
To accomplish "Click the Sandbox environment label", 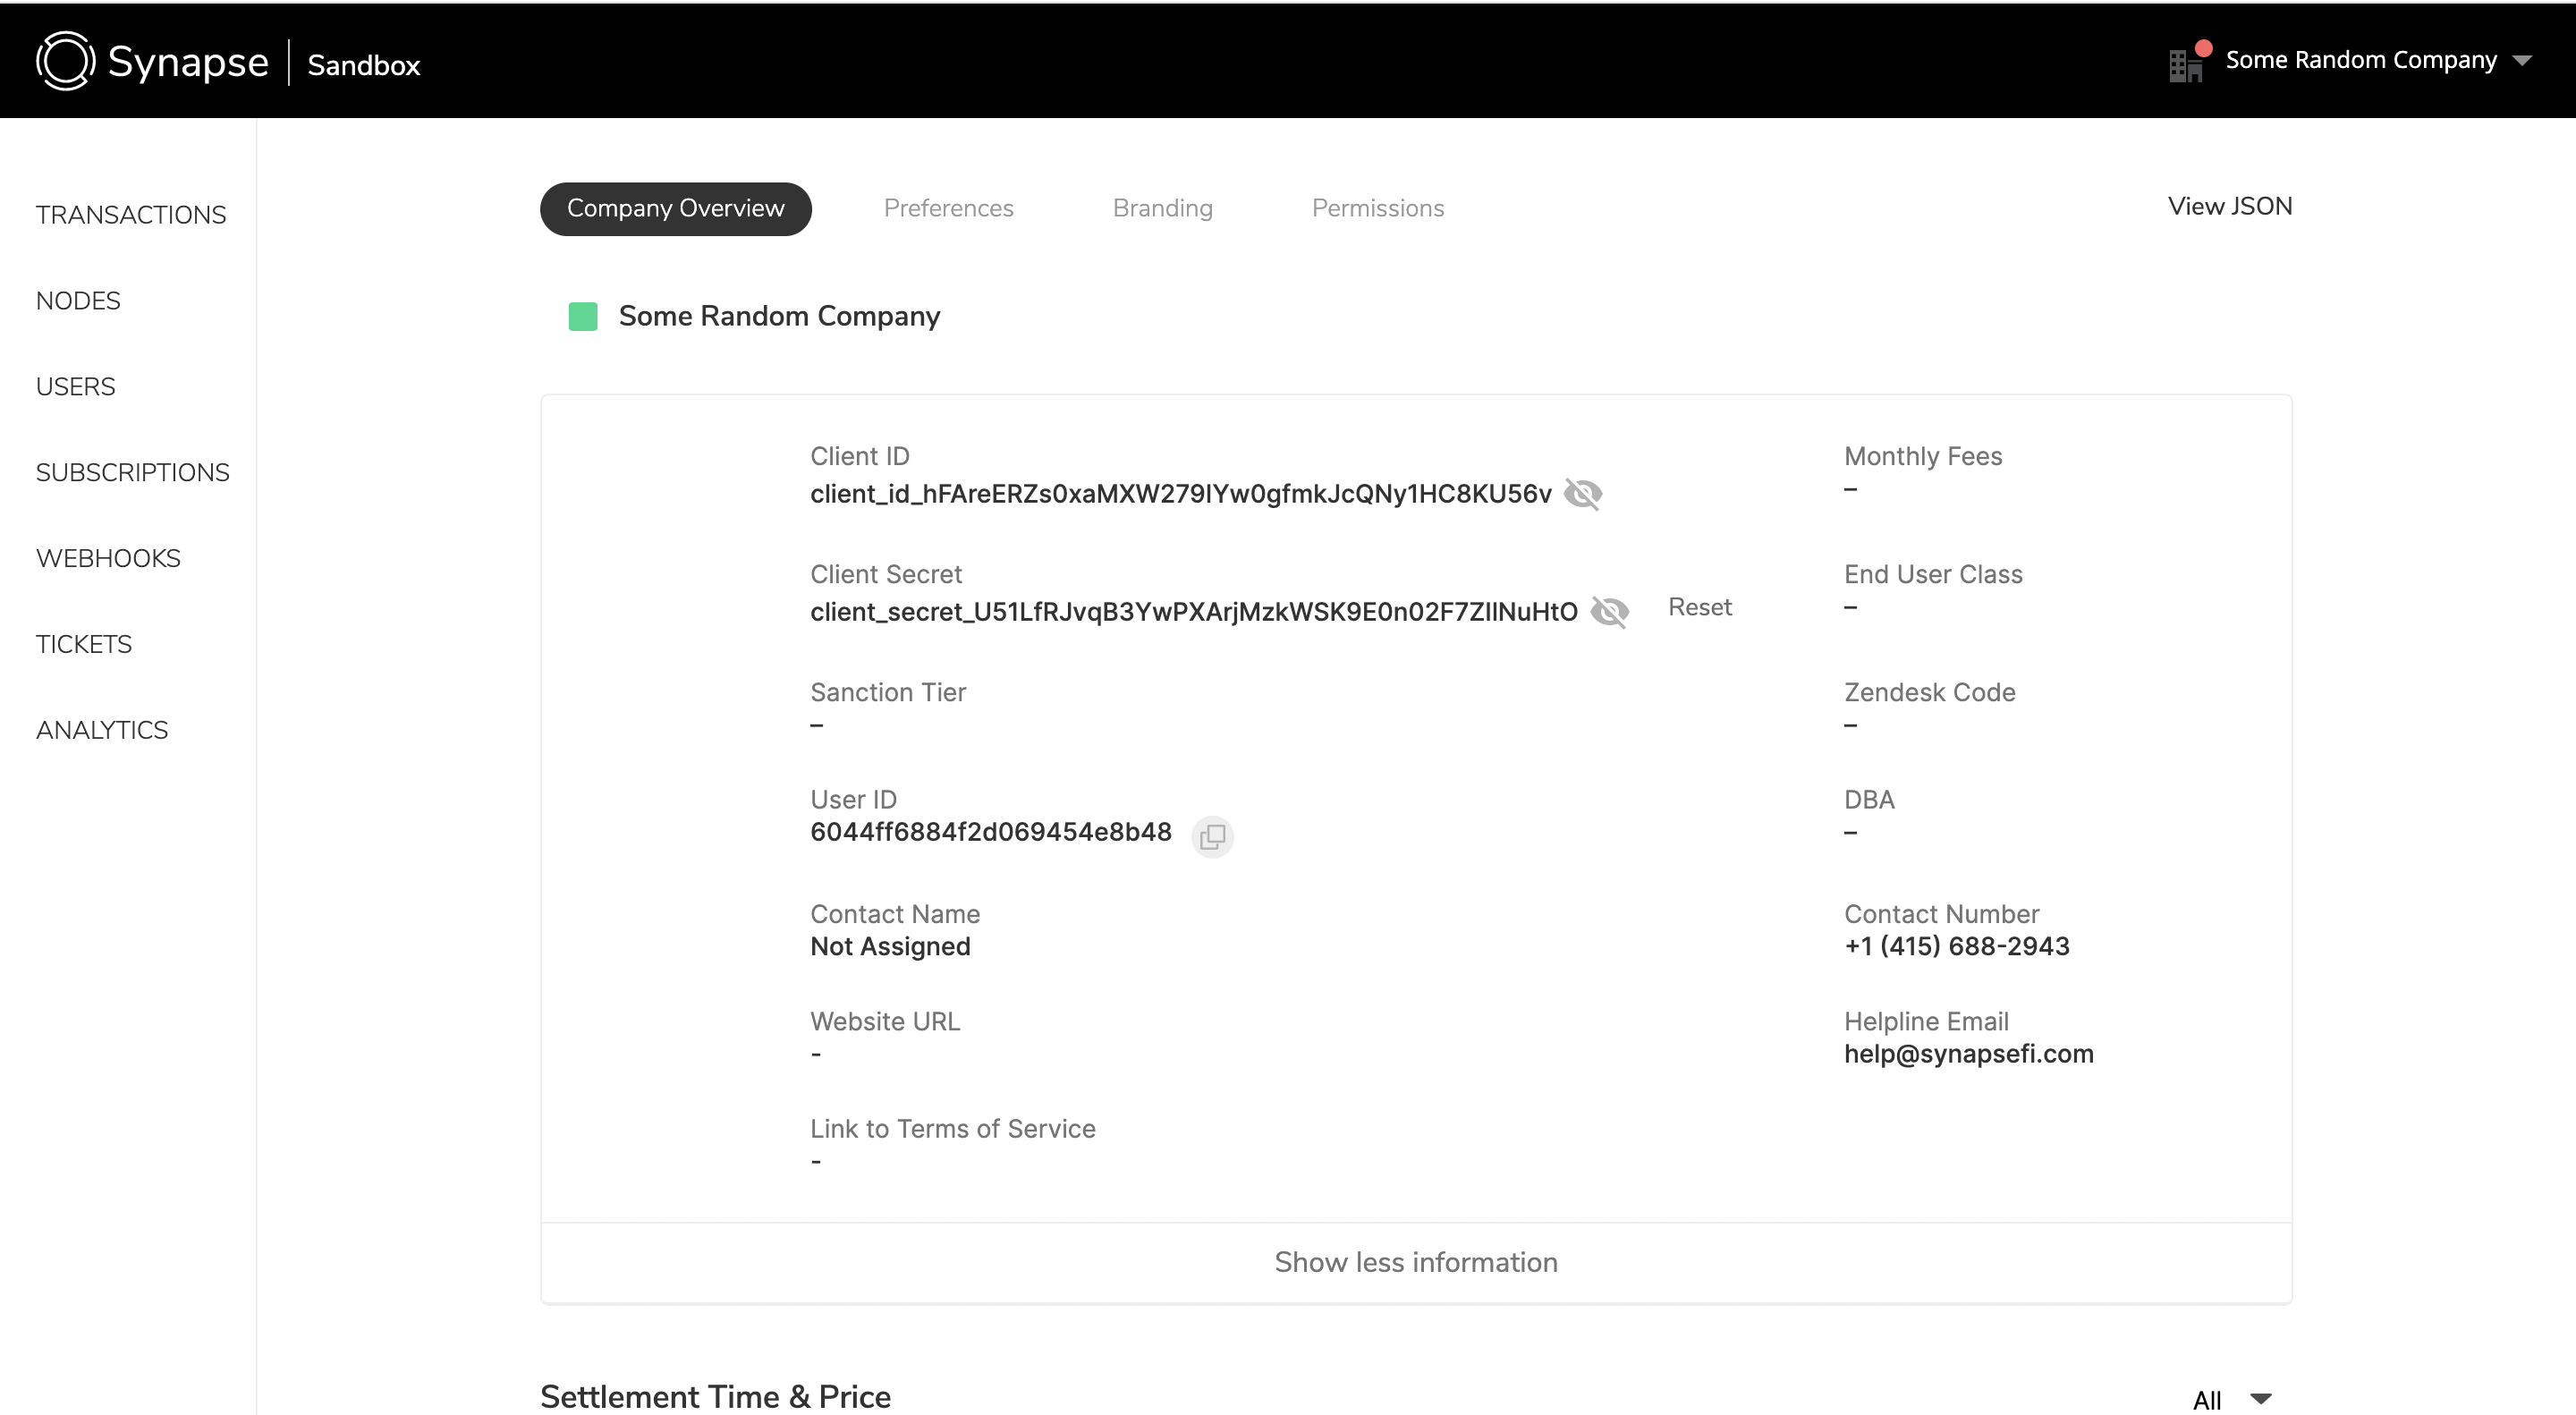I will coord(364,65).
